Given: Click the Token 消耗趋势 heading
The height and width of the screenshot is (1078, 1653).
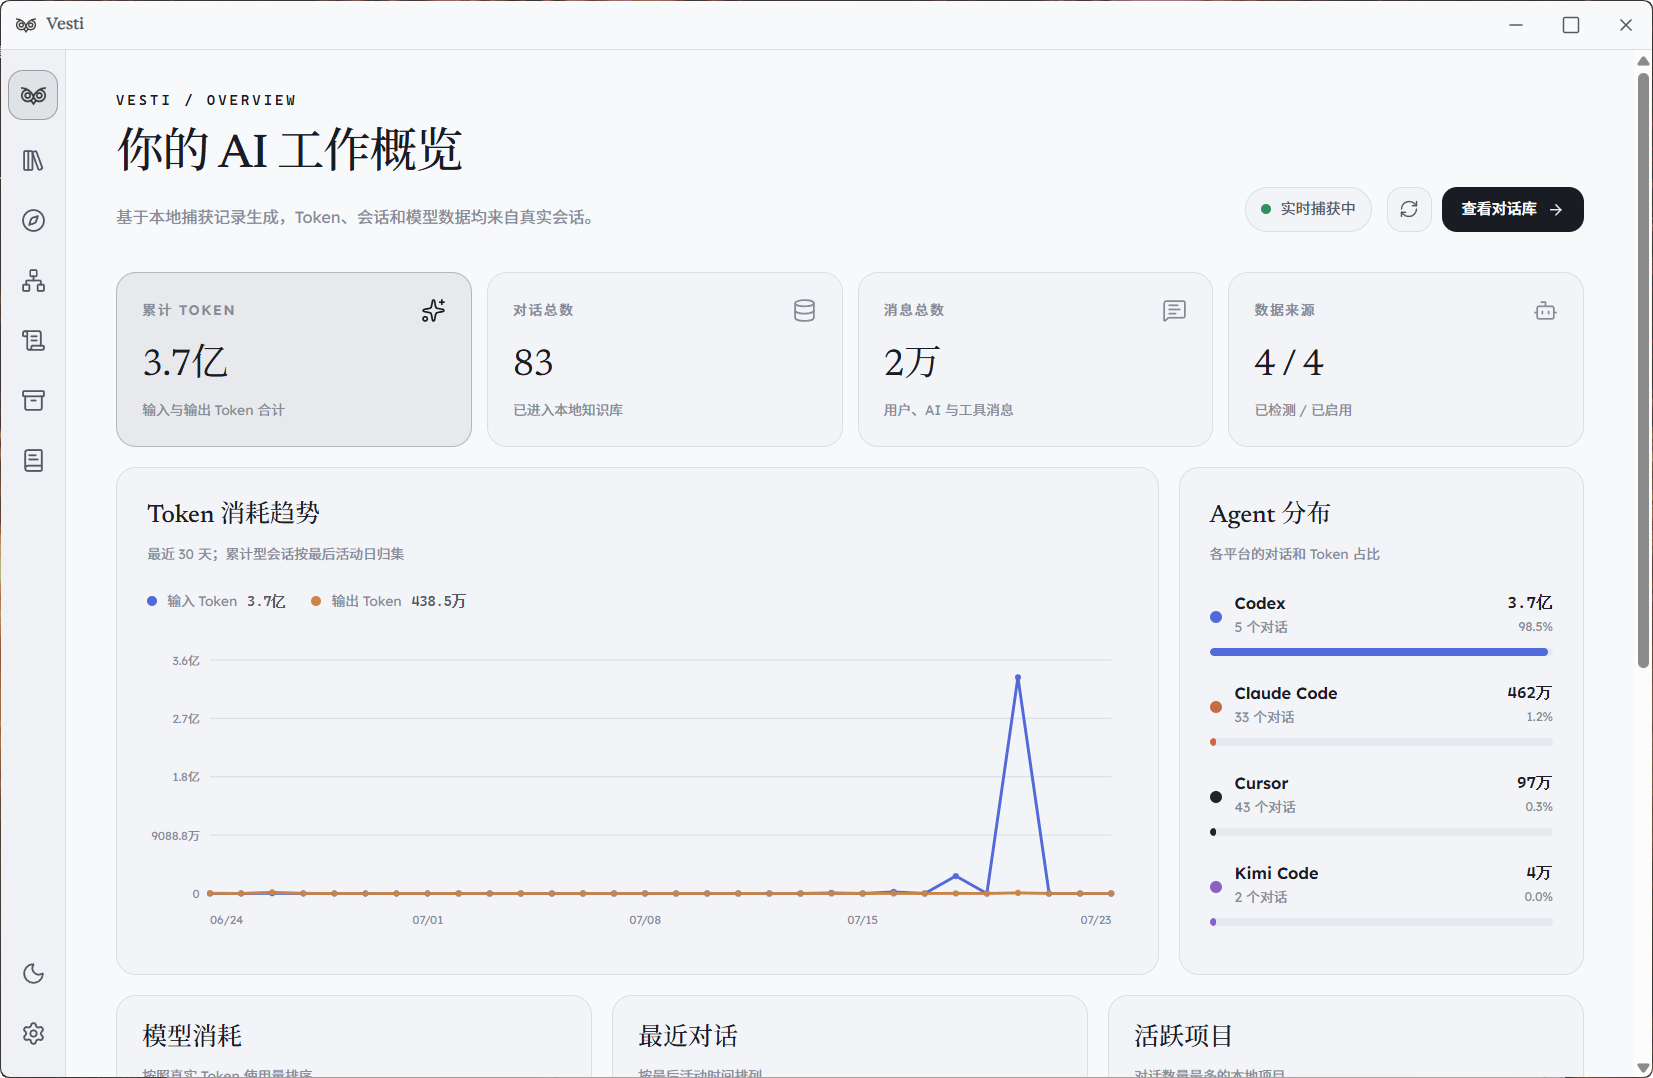Looking at the screenshot, I should tap(234, 513).
